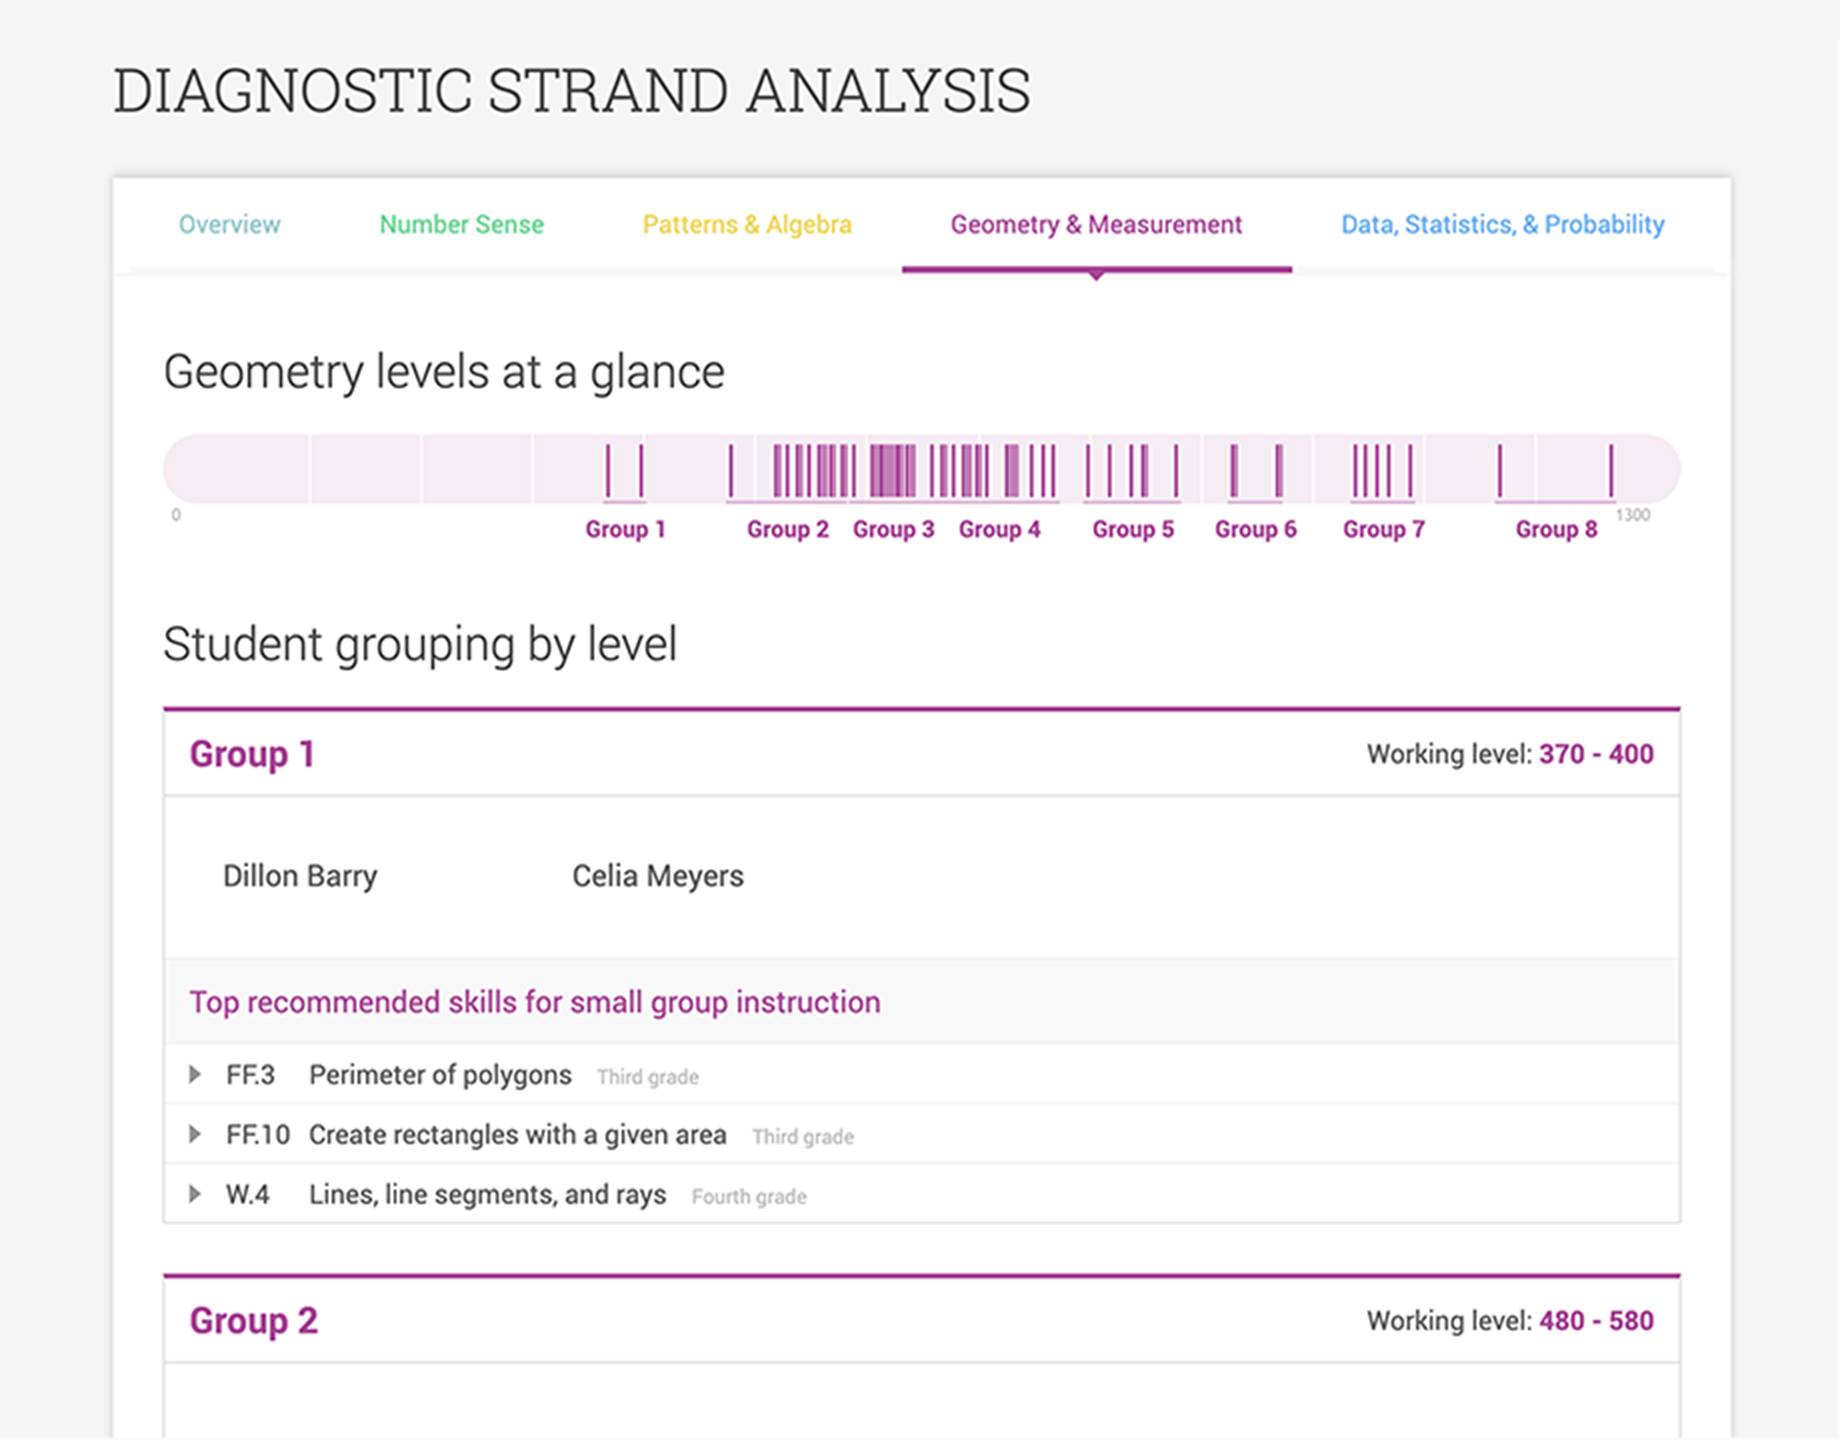Image resolution: width=1840 pixels, height=1440 pixels.
Task: Click the Group 1 section heading
Action: (252, 754)
